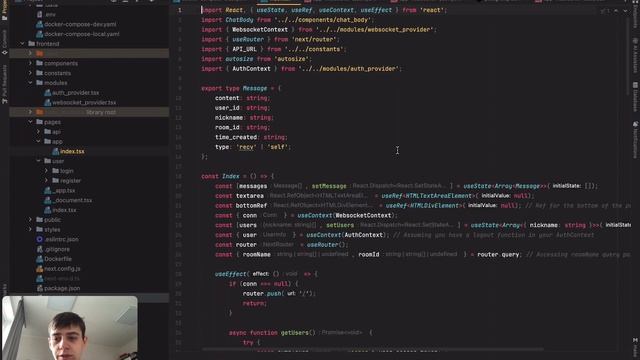Image resolution: width=640 pixels, height=360 pixels.
Task: Click the .eslintrc.json file icon
Action: (40, 239)
